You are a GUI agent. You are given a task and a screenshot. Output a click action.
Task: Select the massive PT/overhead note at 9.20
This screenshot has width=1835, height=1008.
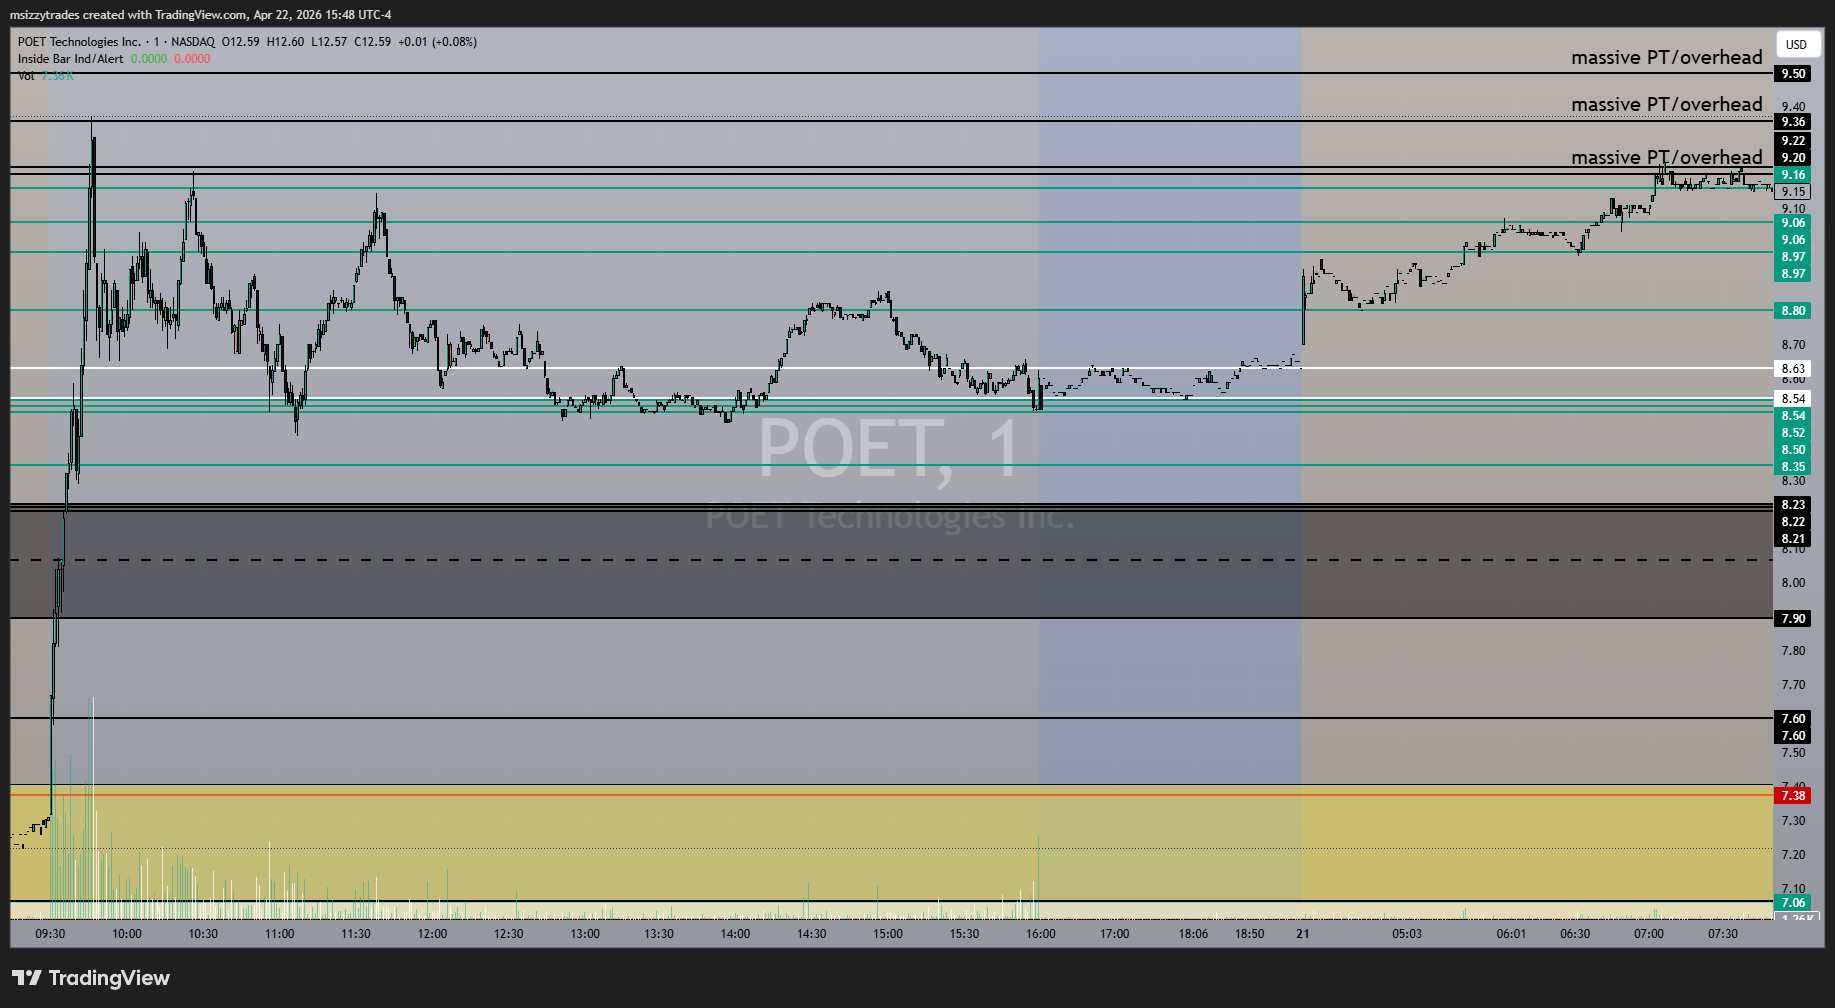pos(1667,158)
